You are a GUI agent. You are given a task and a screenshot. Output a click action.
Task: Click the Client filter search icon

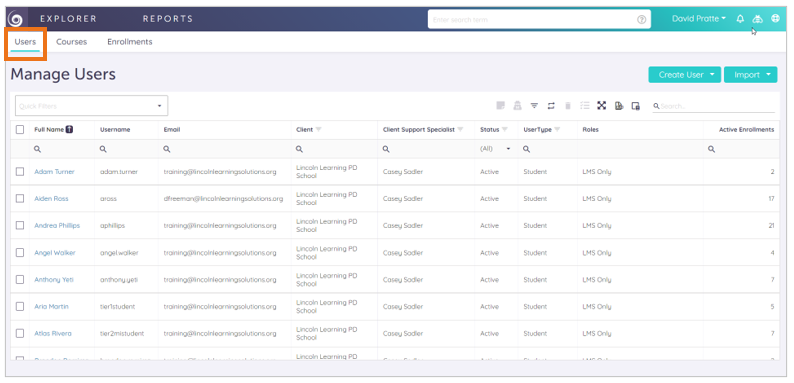(300, 149)
